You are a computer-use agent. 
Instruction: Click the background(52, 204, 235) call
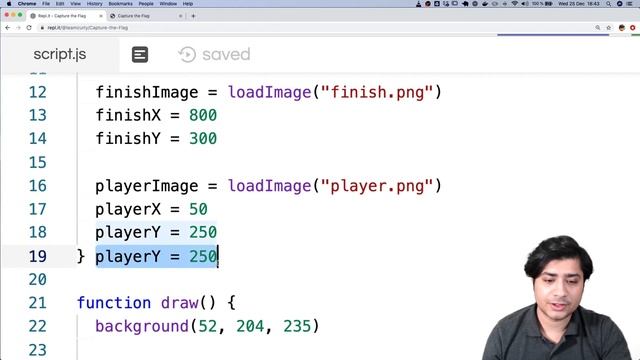point(207,327)
